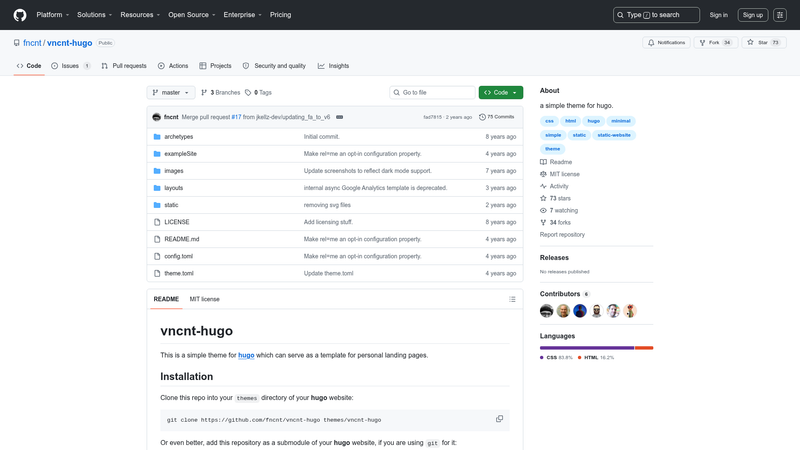Viewport: 800px width, 450px height.
Task: Open the GitHub home logo
Action: pos(20,15)
